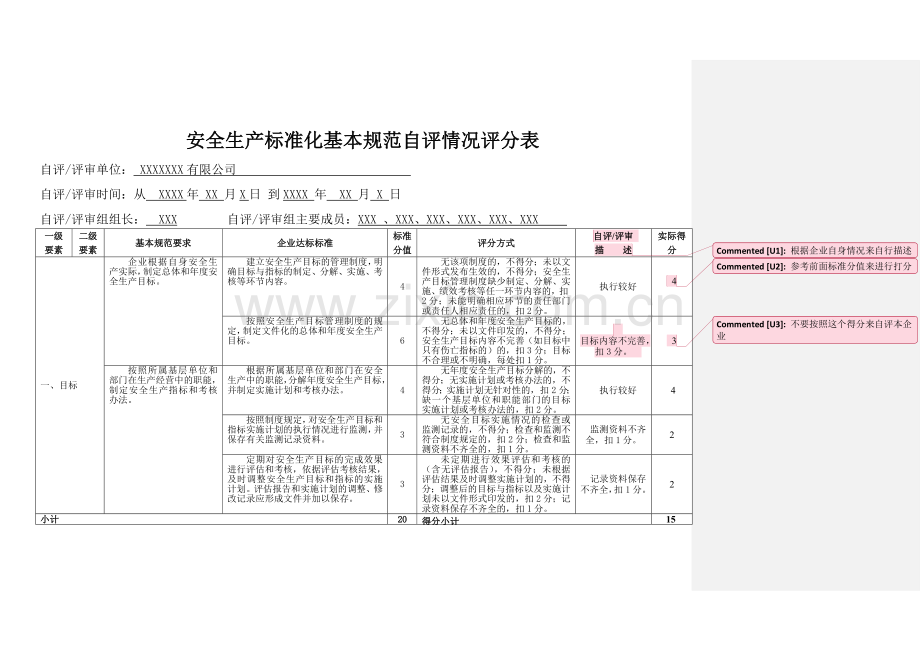Select comment U2 about standard score values
920x651 pixels.
[815, 266]
